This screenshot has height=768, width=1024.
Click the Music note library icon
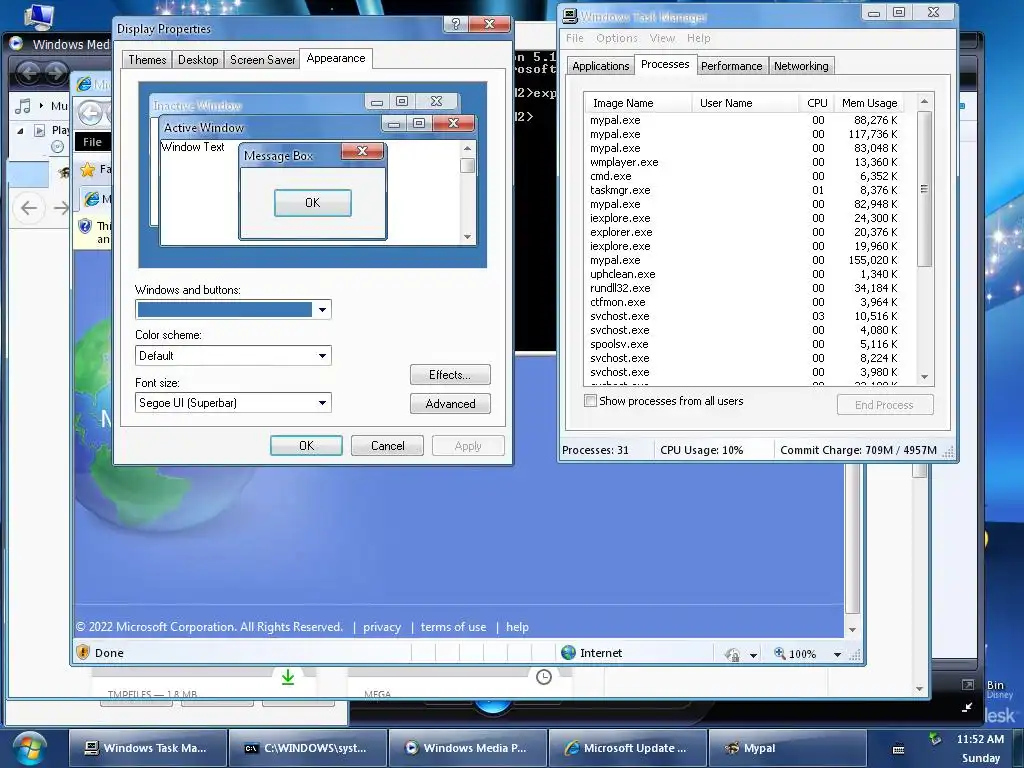click(23, 106)
